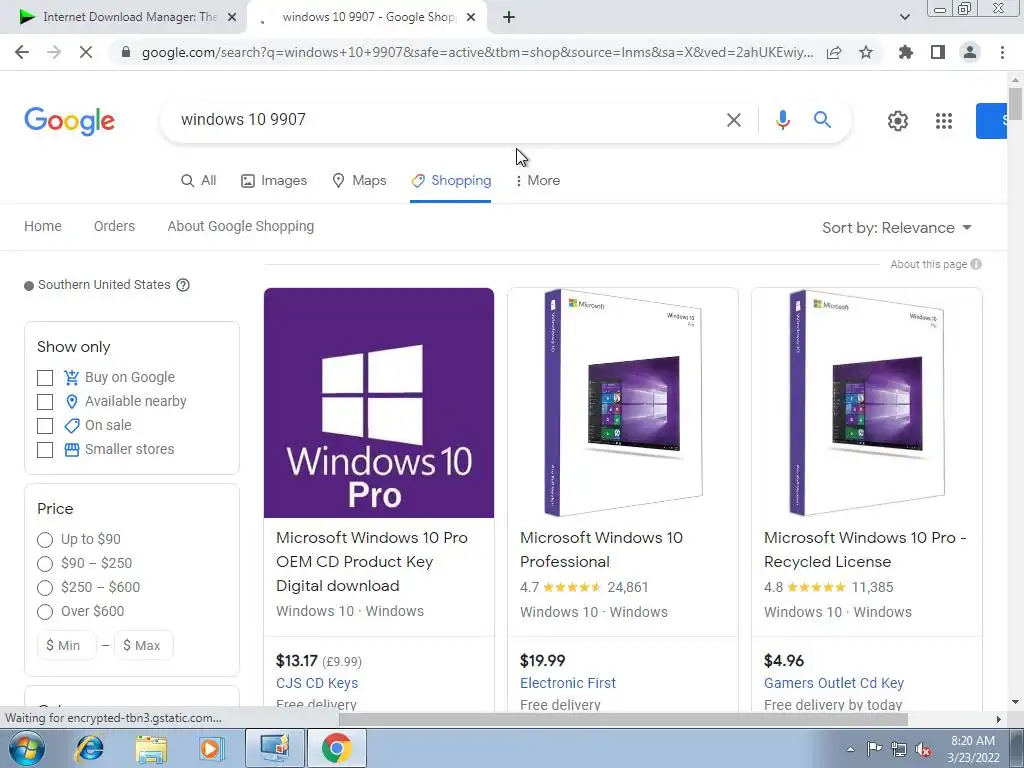Open the volume icon in system tray
The height and width of the screenshot is (768, 1024).
[x=924, y=750]
